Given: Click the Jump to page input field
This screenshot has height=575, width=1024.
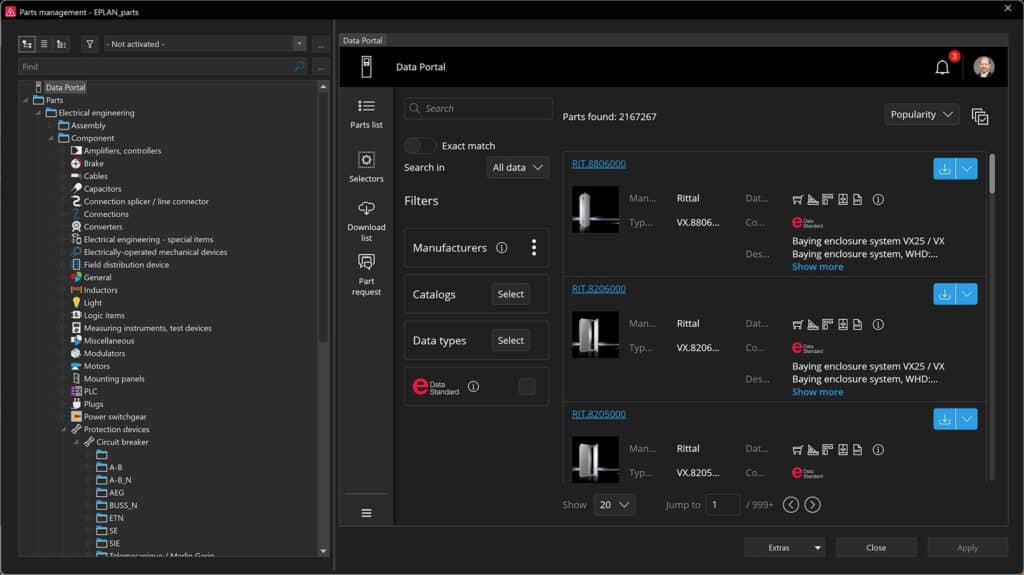Looking at the screenshot, I should (x=723, y=505).
